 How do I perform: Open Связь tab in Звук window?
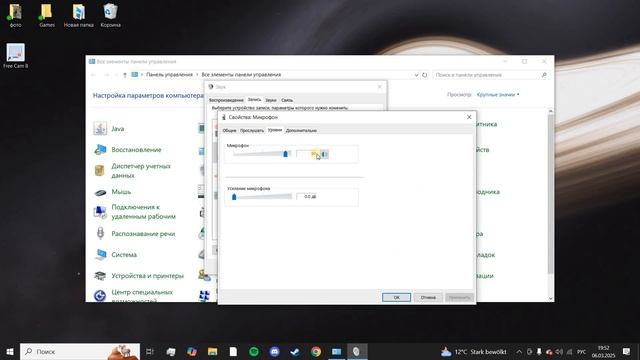(x=287, y=100)
